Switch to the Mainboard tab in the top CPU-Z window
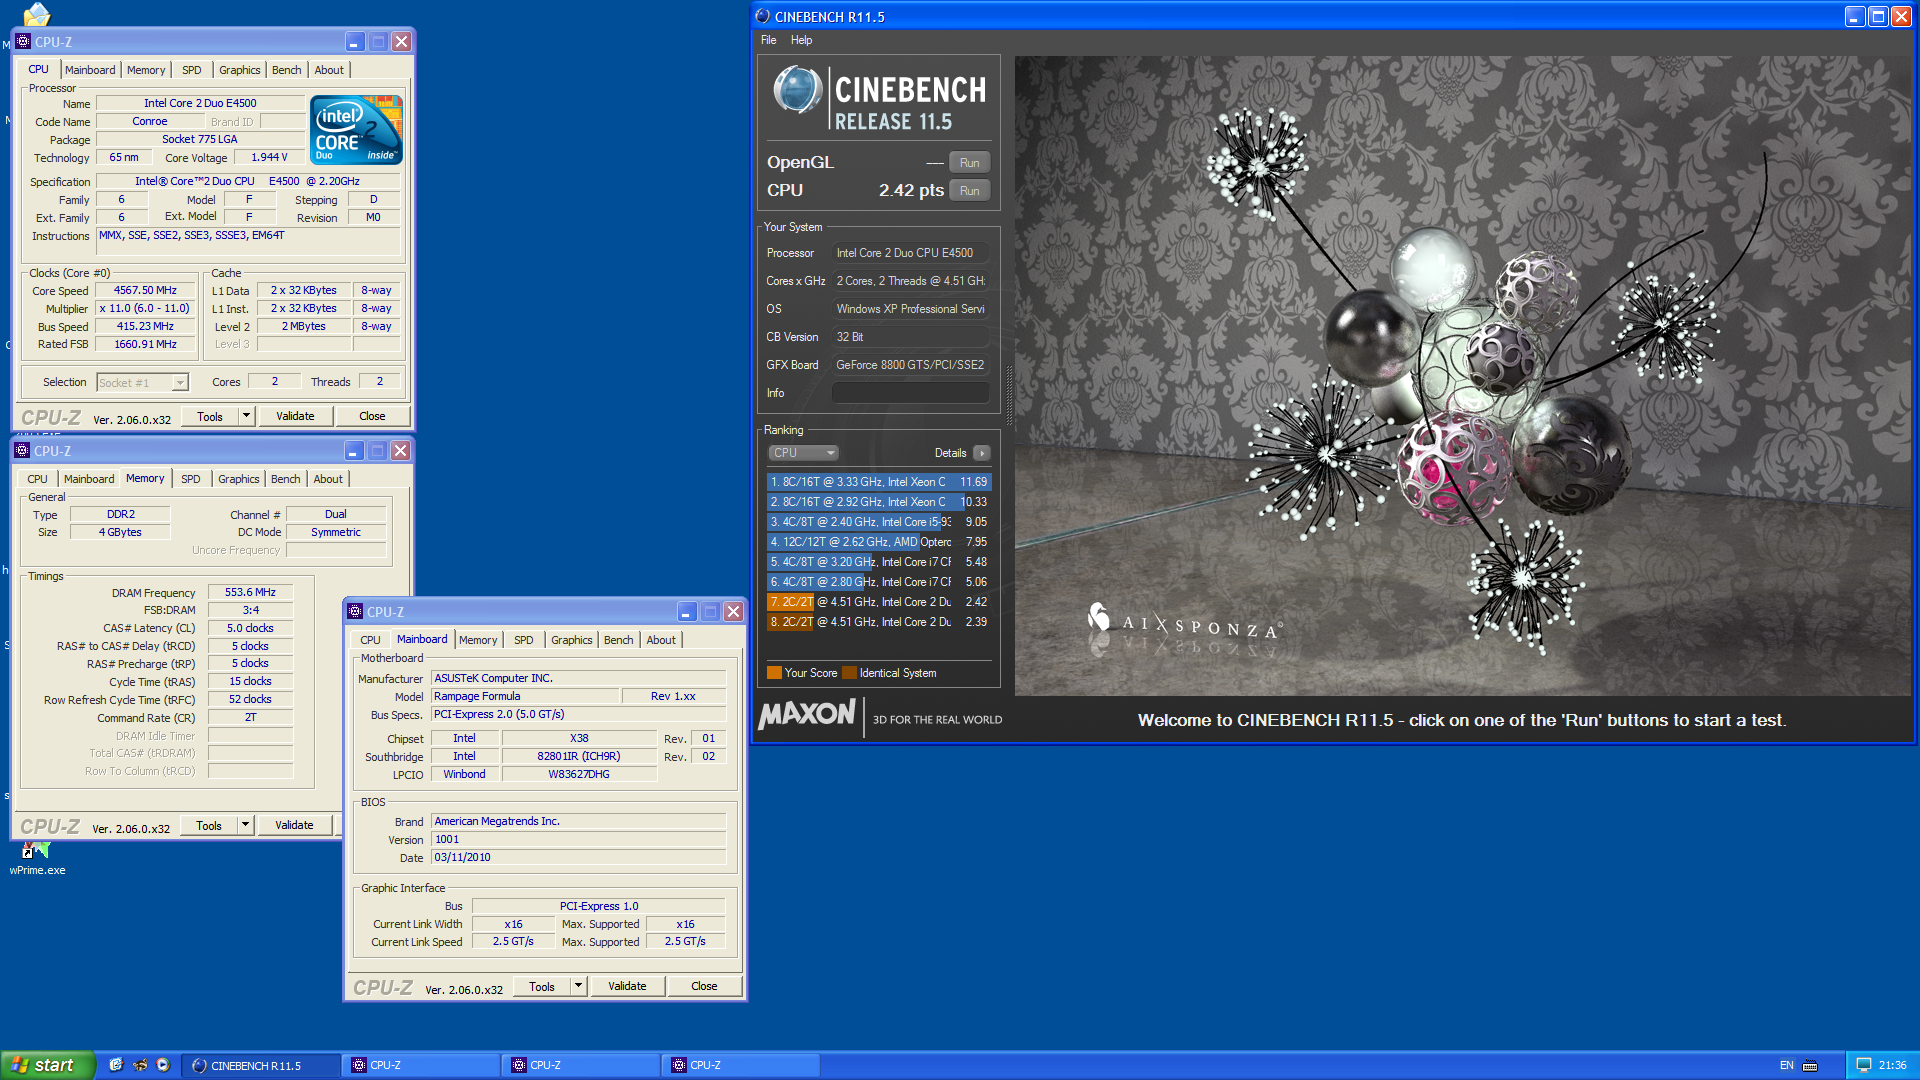 (90, 70)
